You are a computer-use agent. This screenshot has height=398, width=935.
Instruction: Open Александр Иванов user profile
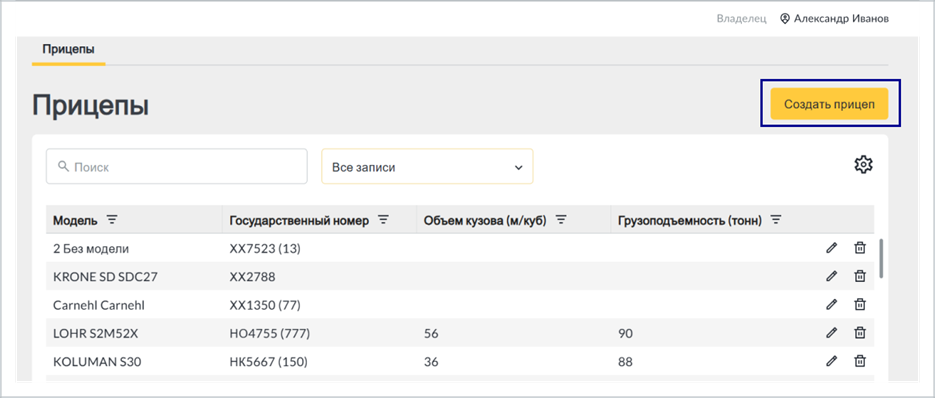(x=834, y=19)
